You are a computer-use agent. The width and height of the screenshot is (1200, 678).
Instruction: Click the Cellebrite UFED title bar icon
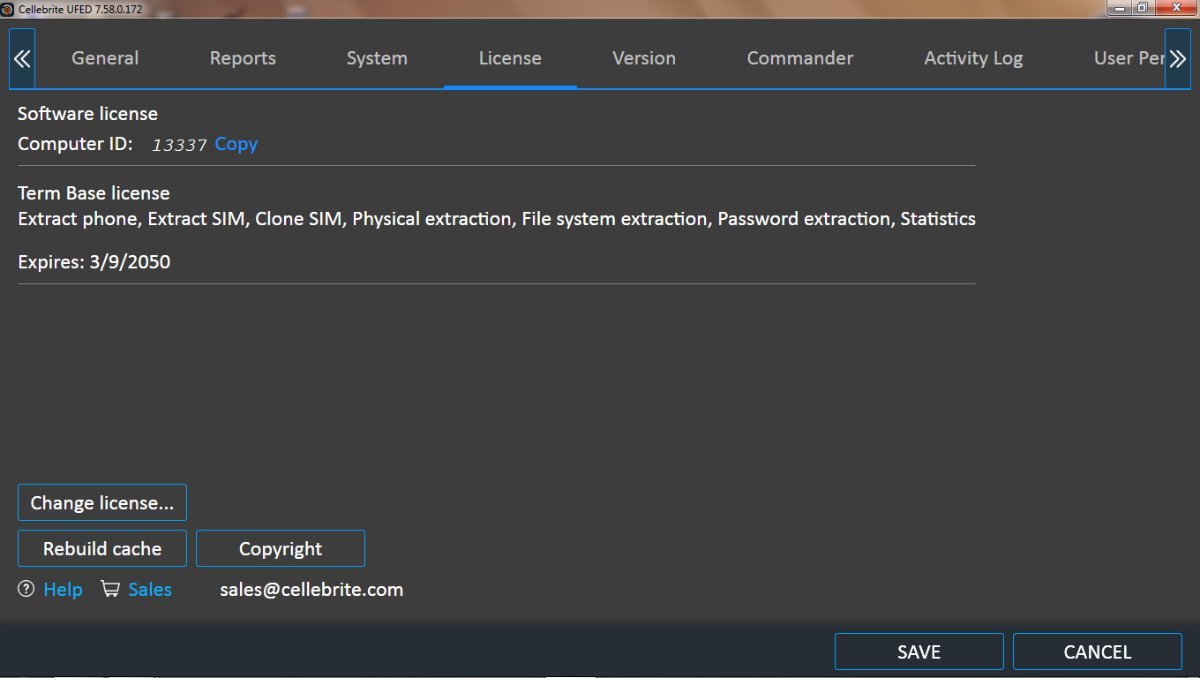coord(7,8)
